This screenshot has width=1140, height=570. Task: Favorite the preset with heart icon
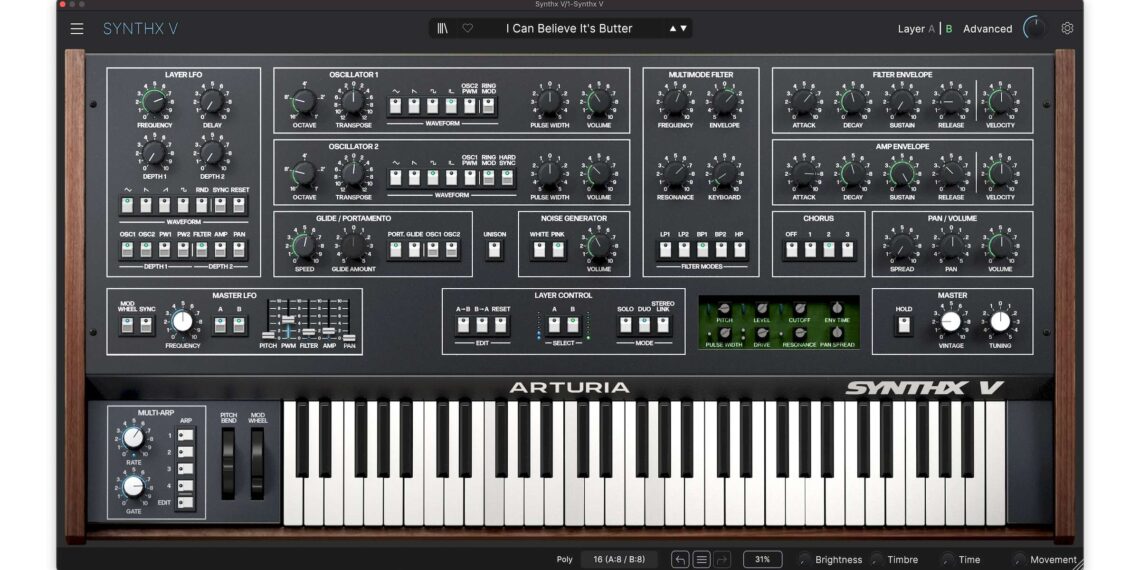[x=467, y=28]
